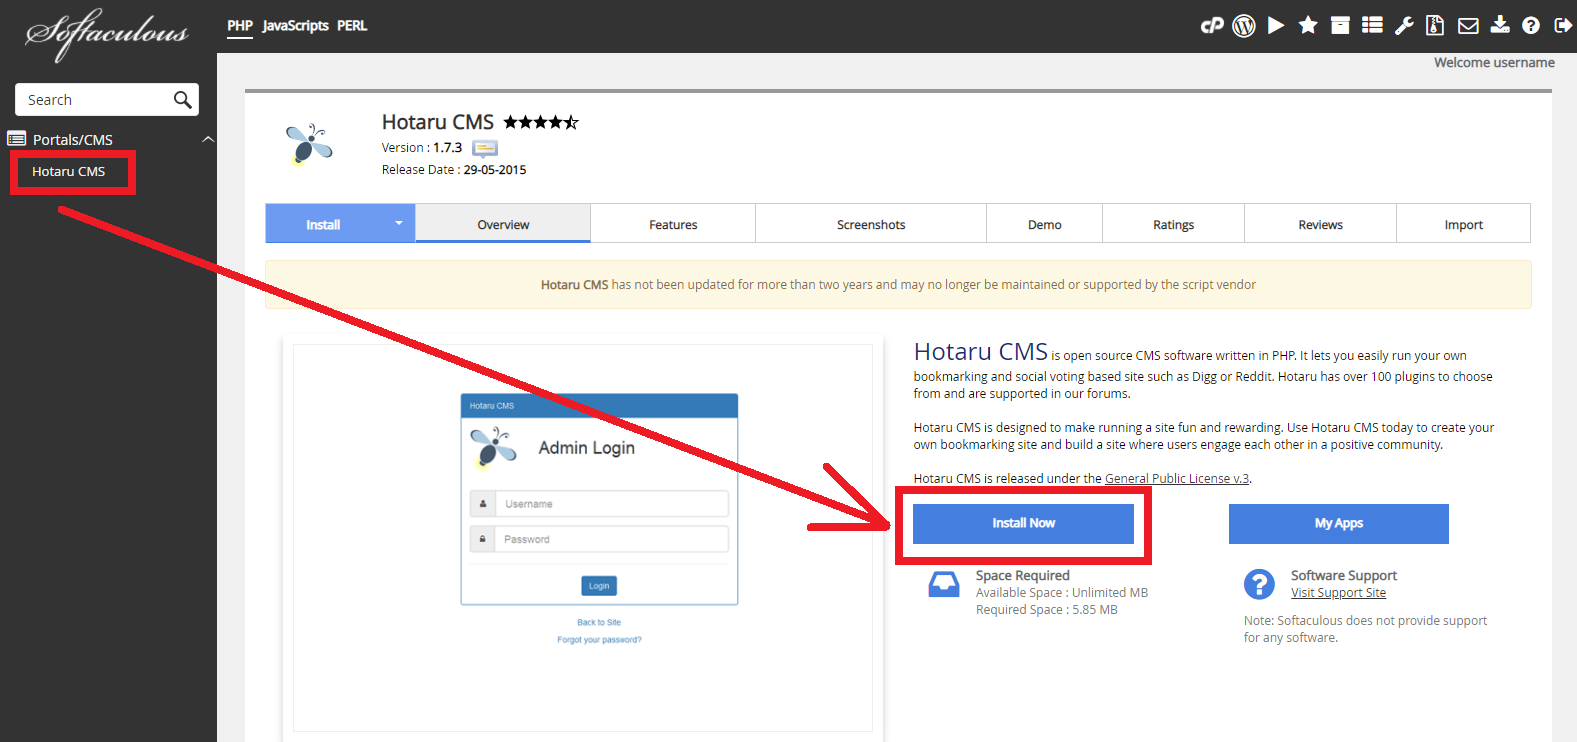Click the 'Welcome username' text
This screenshot has width=1577, height=742.
1494,62
